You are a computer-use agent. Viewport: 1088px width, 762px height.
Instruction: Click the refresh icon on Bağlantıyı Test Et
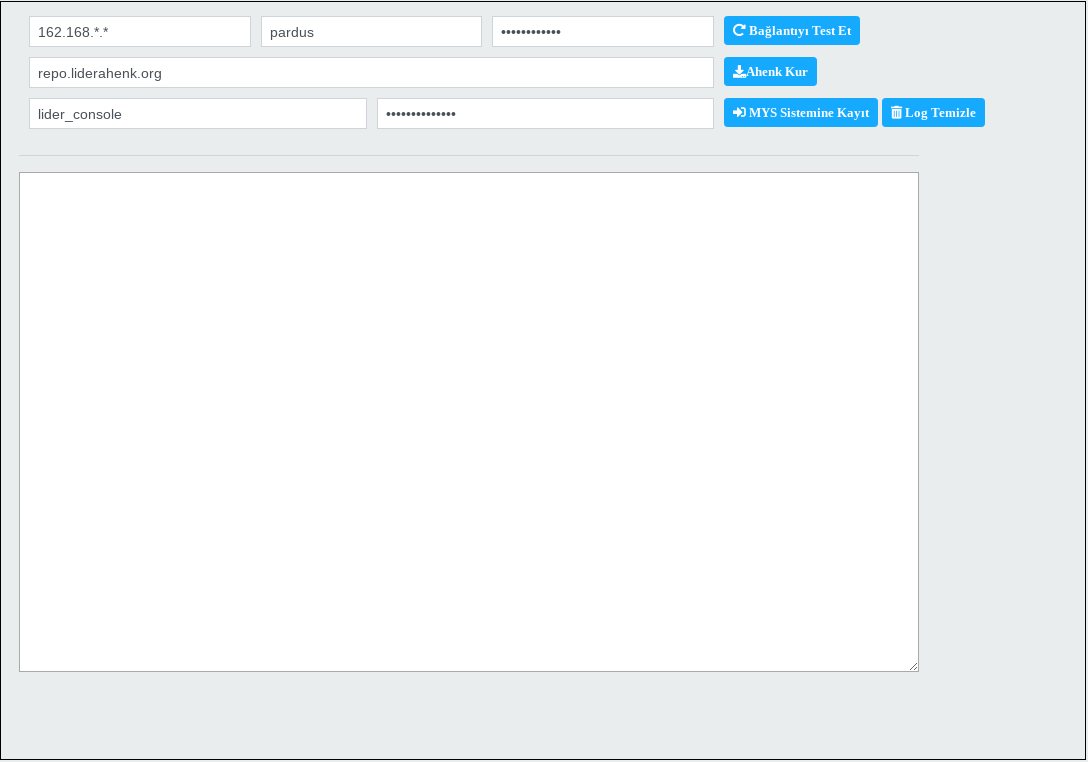(x=739, y=31)
